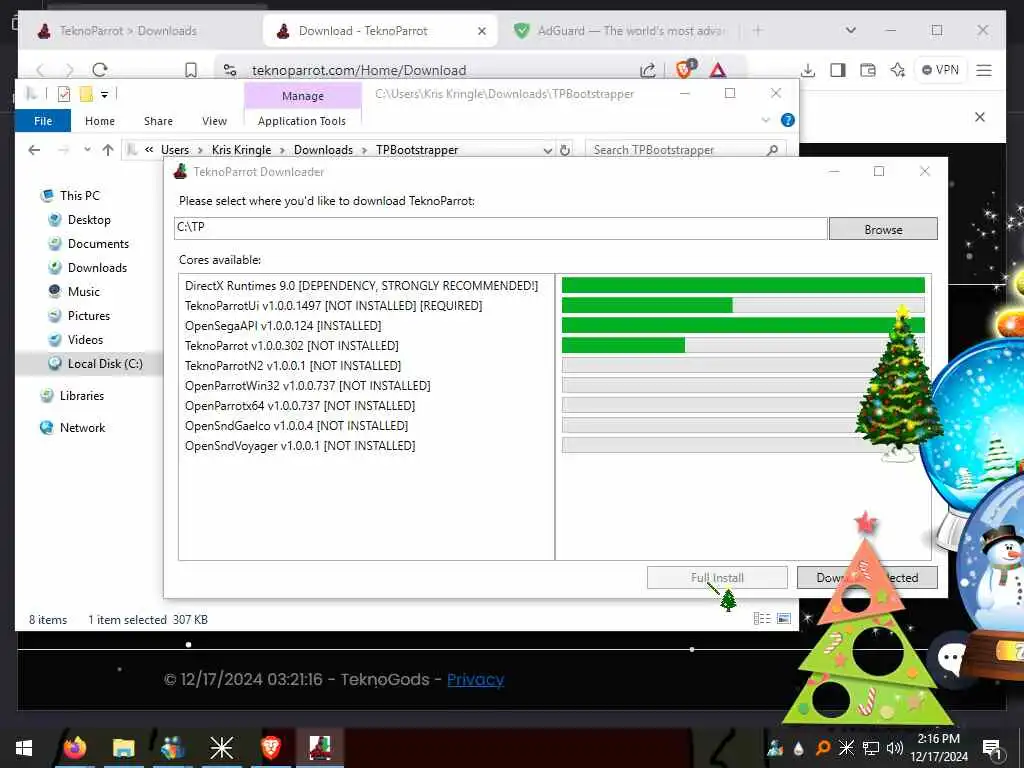Click the download path field C:\TP
1024x768 pixels.
click(x=501, y=228)
